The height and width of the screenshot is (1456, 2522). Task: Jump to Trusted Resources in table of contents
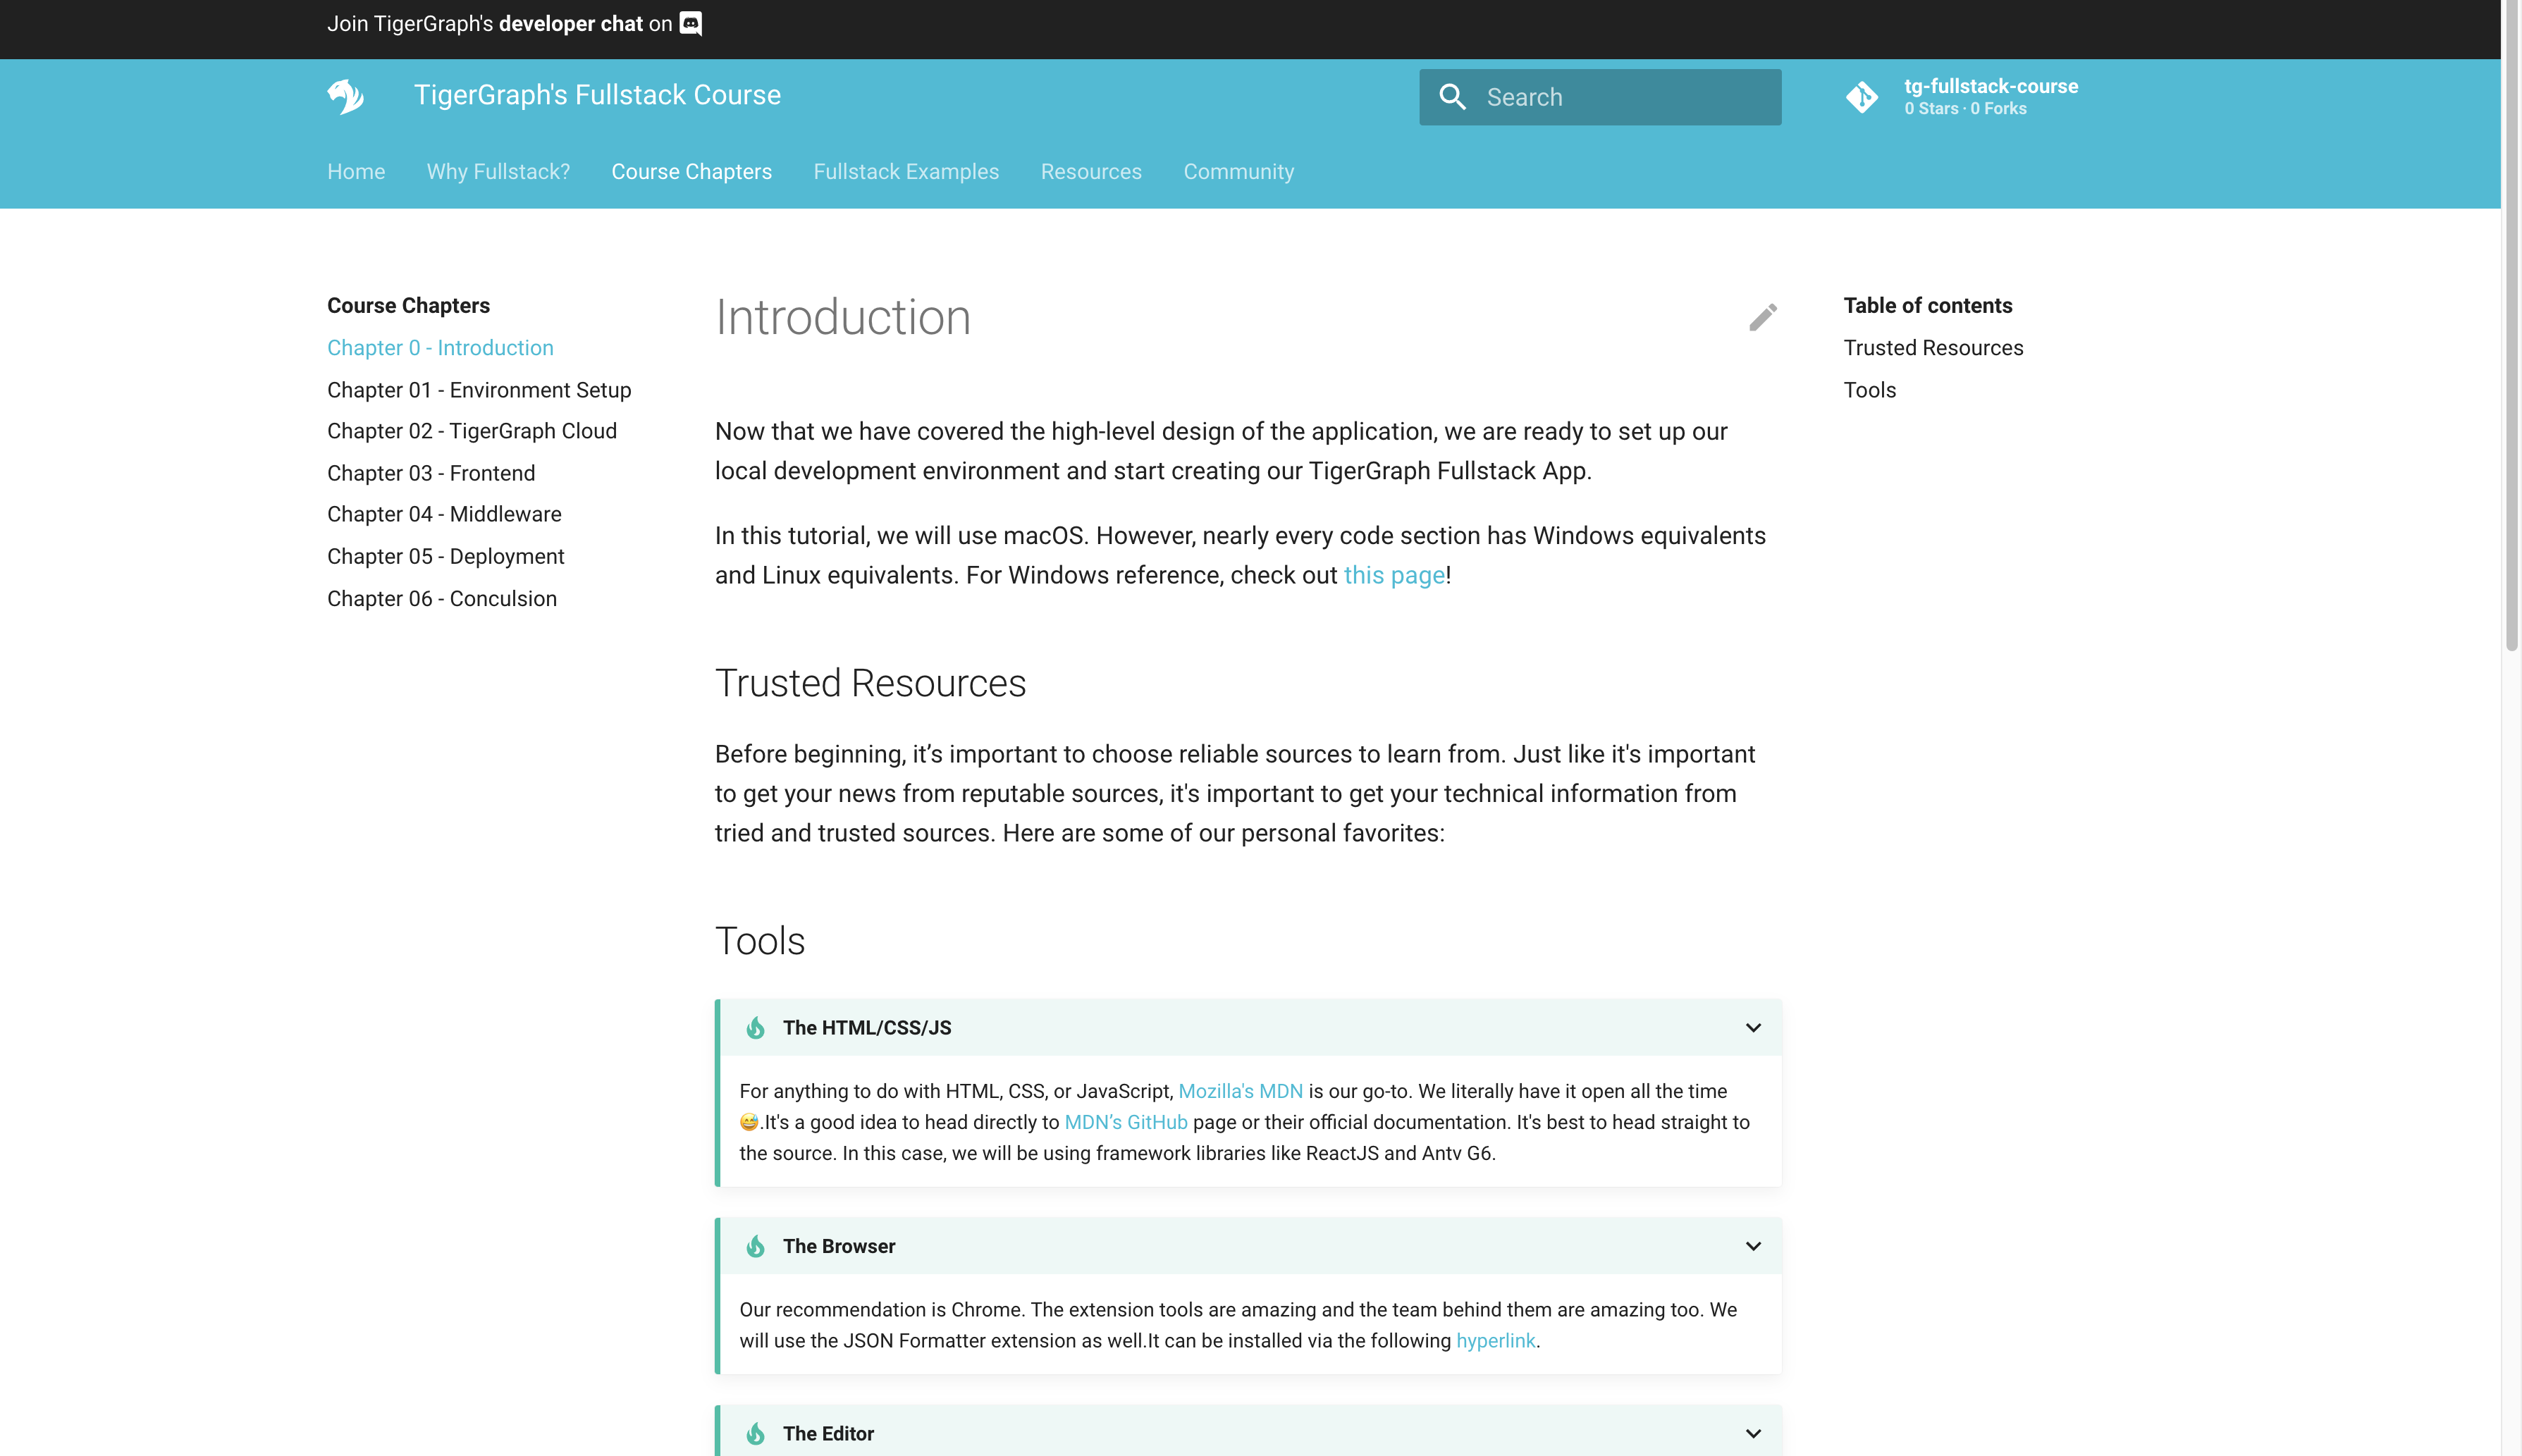(x=1933, y=348)
